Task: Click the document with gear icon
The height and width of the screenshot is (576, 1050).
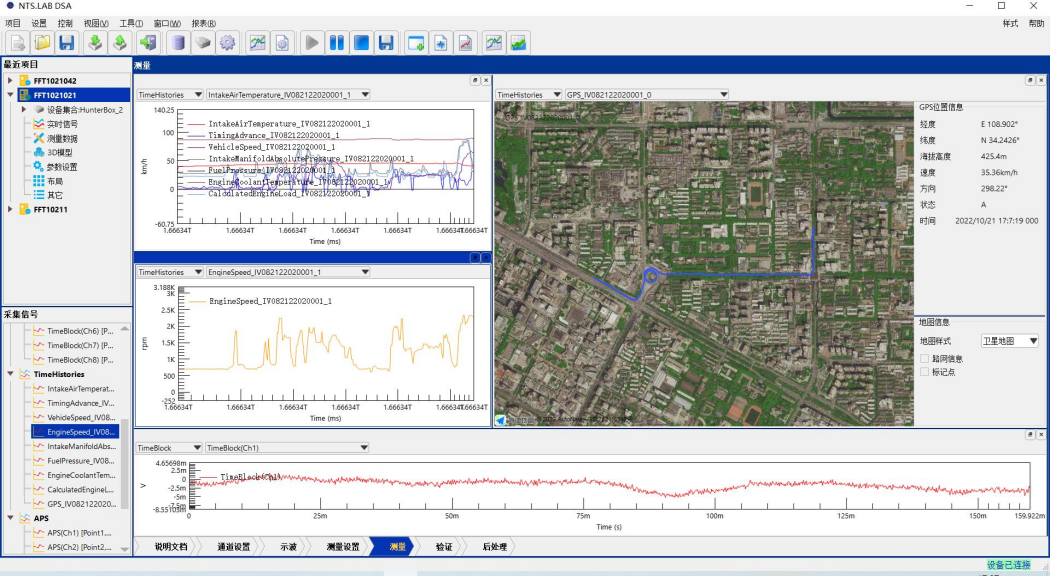Action: 282,43
